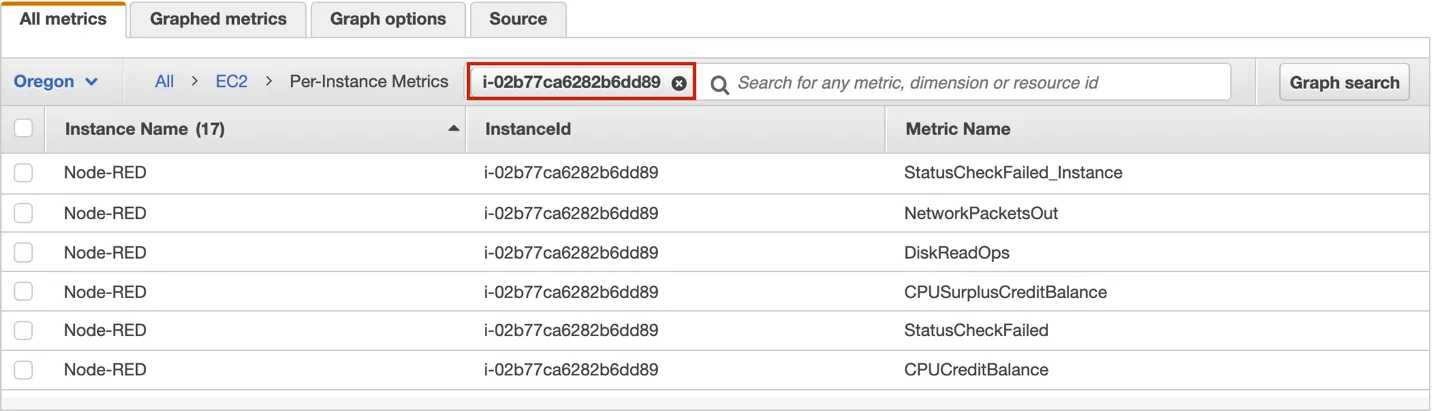Select Per-Instance Metrics breadcrumb
The height and width of the screenshot is (411, 1432).
369,82
